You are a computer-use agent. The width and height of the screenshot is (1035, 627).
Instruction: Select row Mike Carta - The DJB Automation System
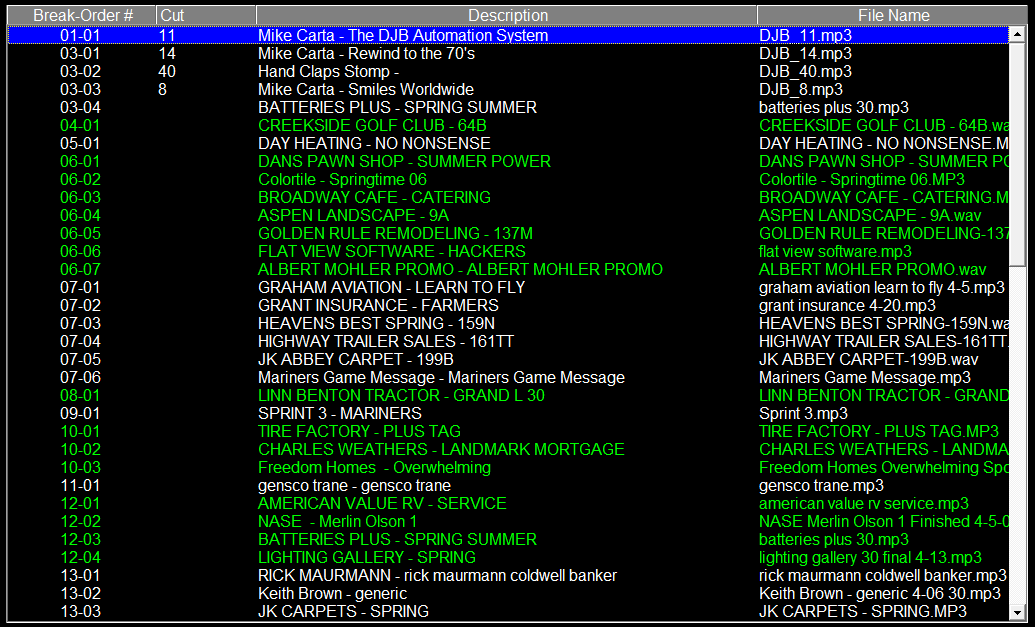(508, 35)
